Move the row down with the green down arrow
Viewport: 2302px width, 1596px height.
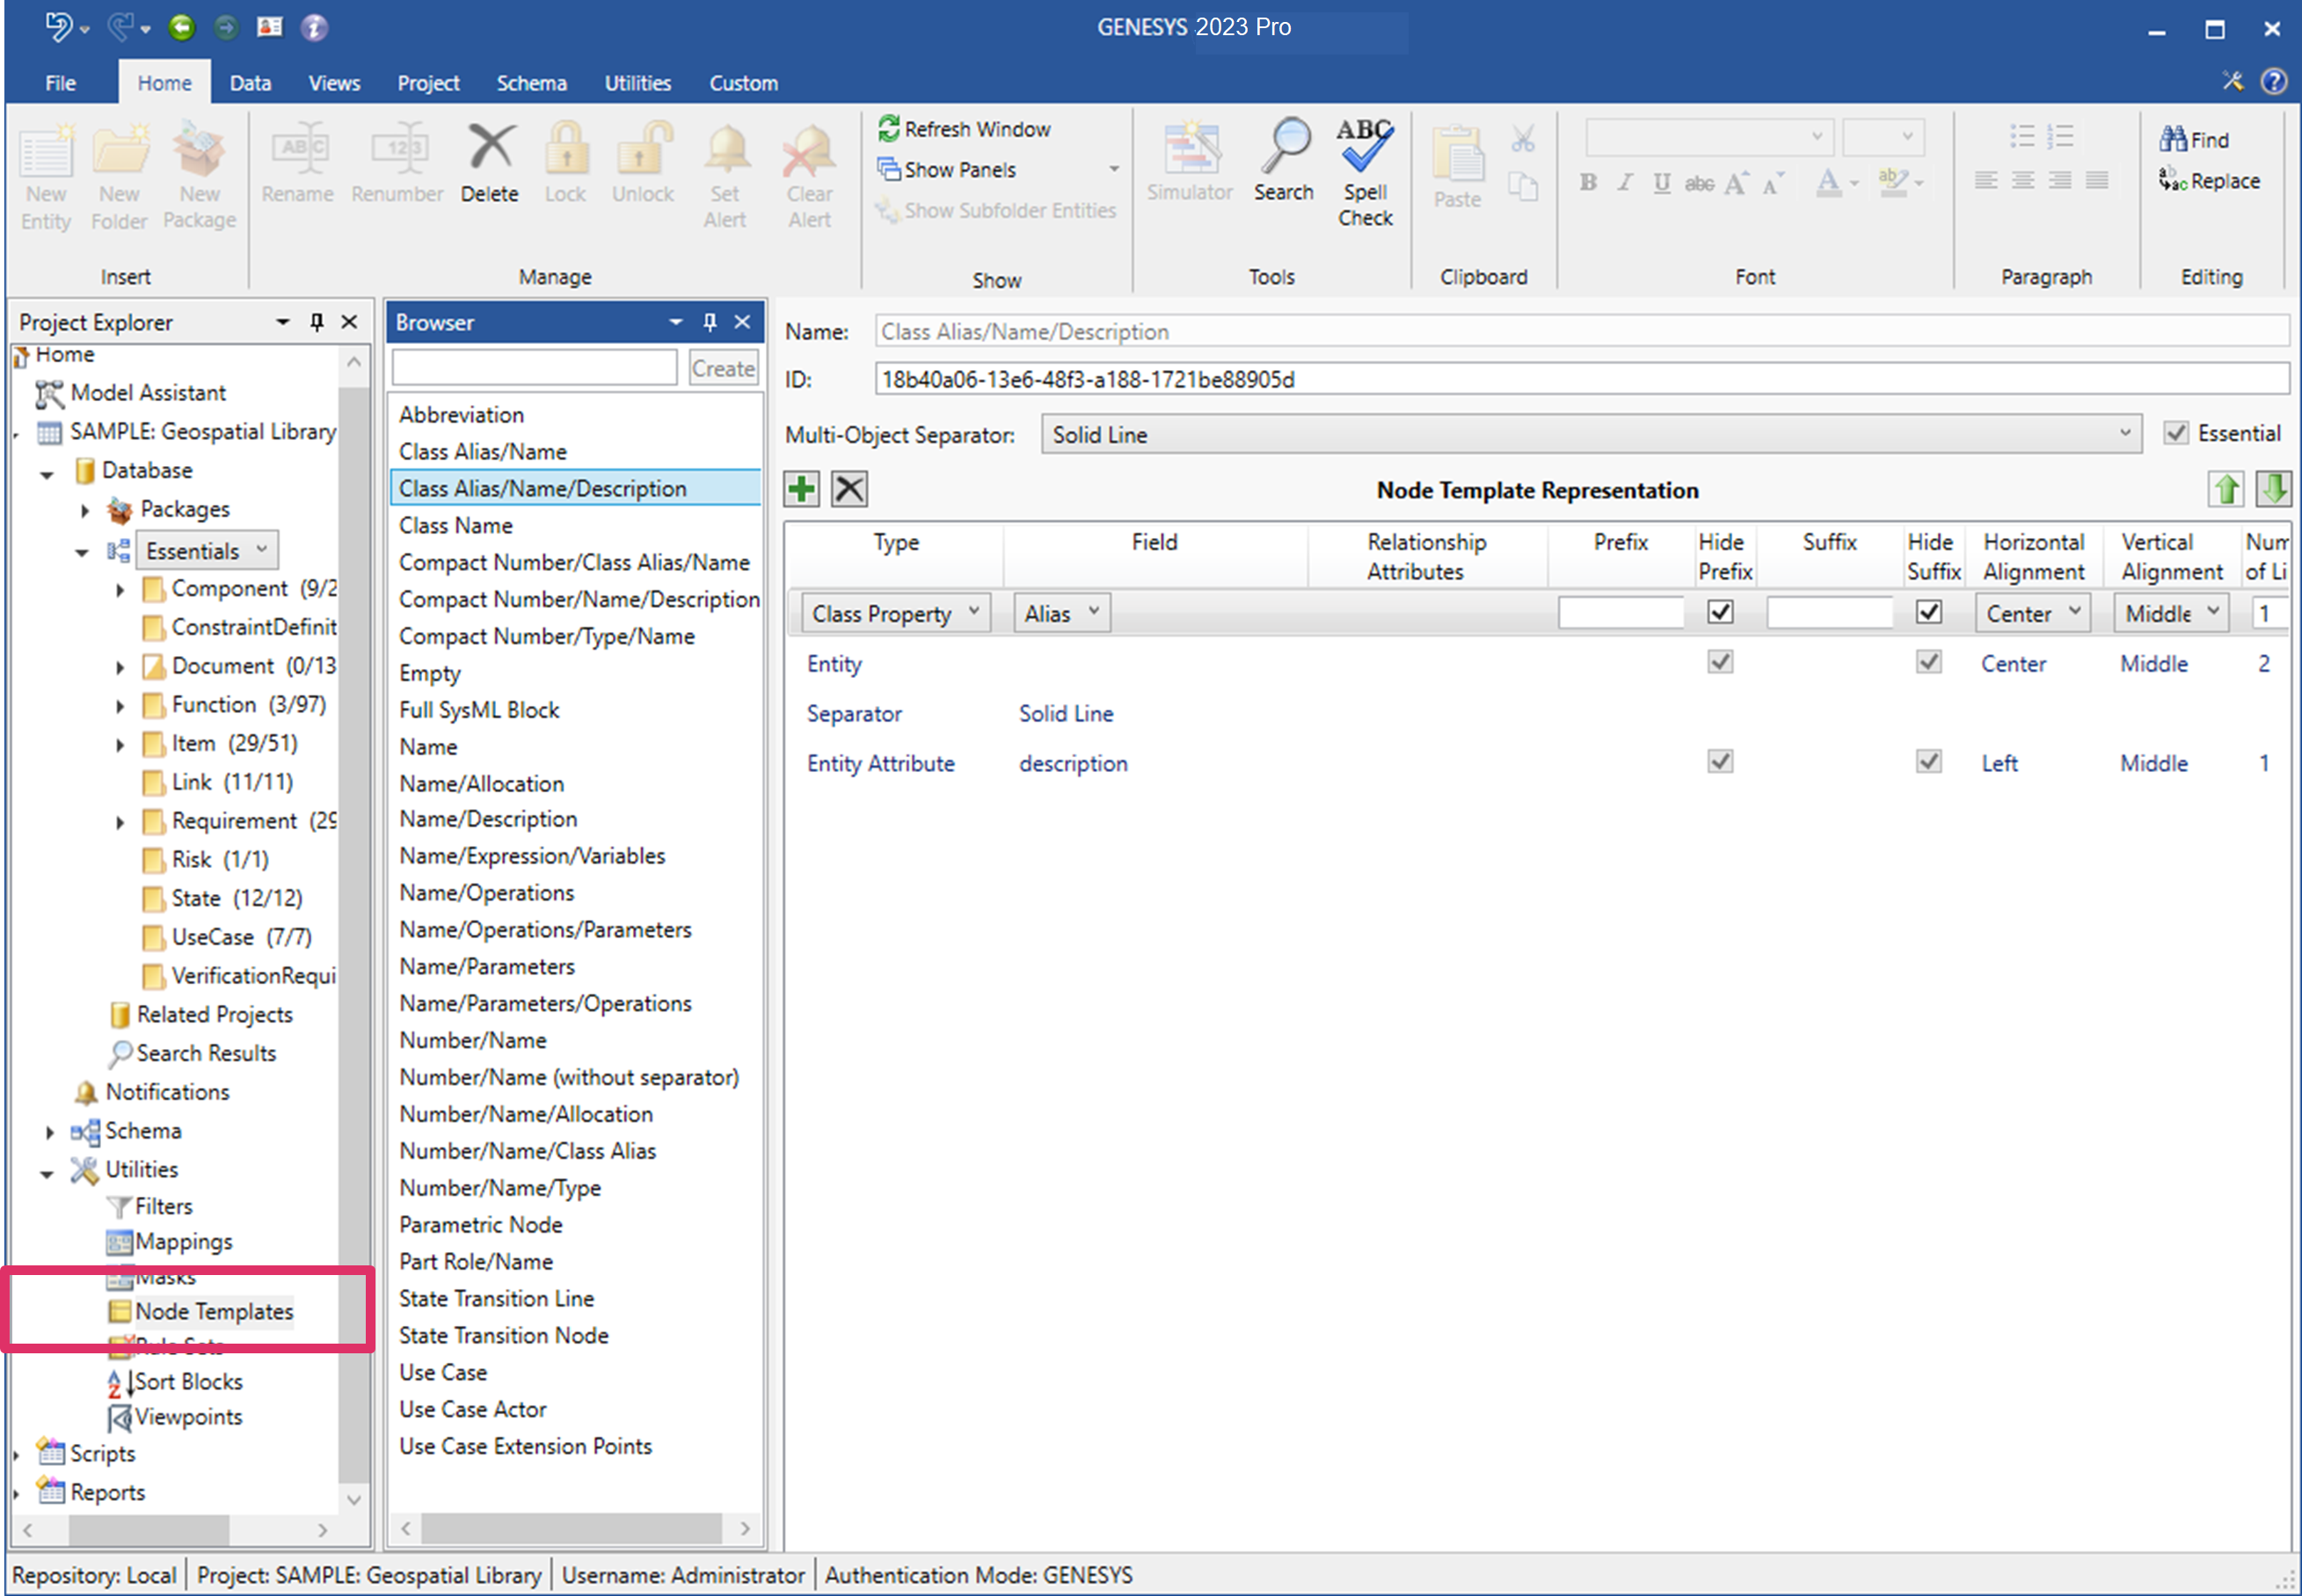click(2273, 489)
